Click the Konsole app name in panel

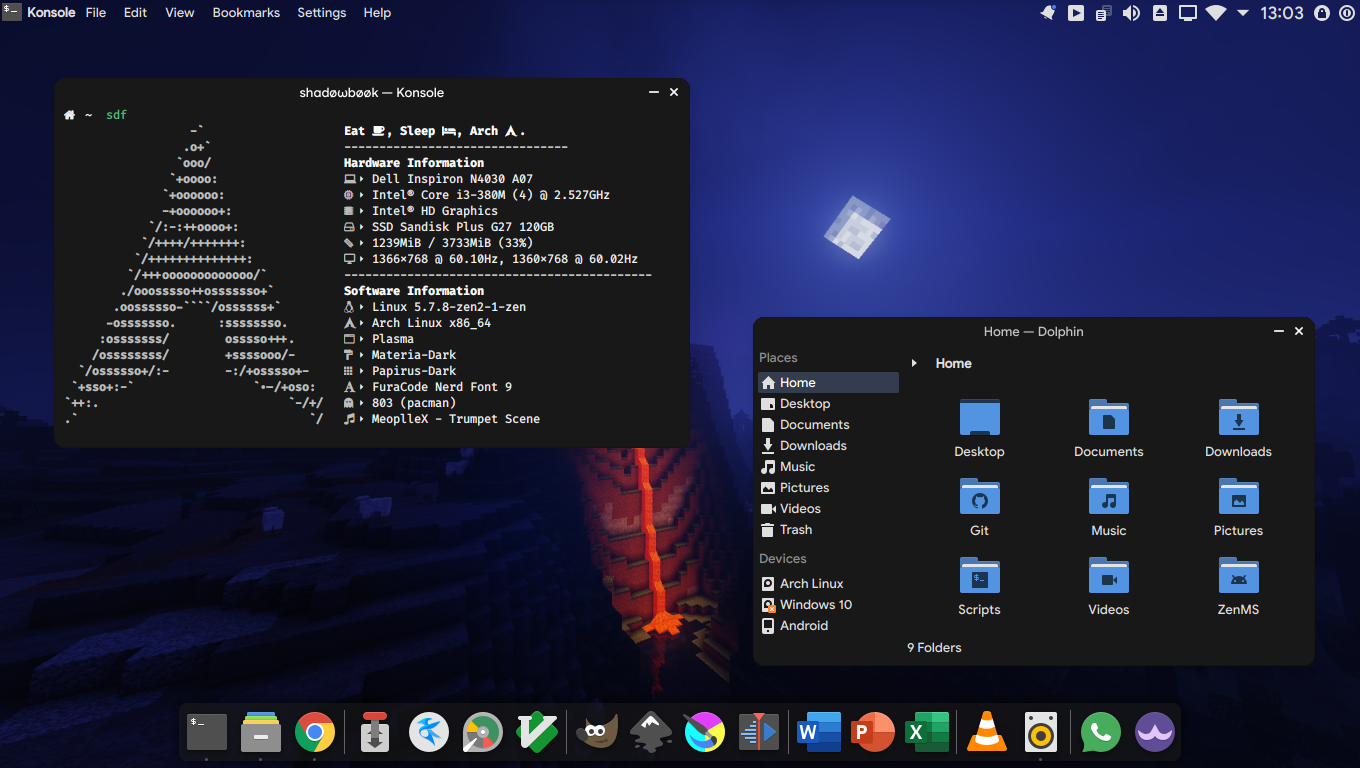pyautogui.click(x=50, y=13)
